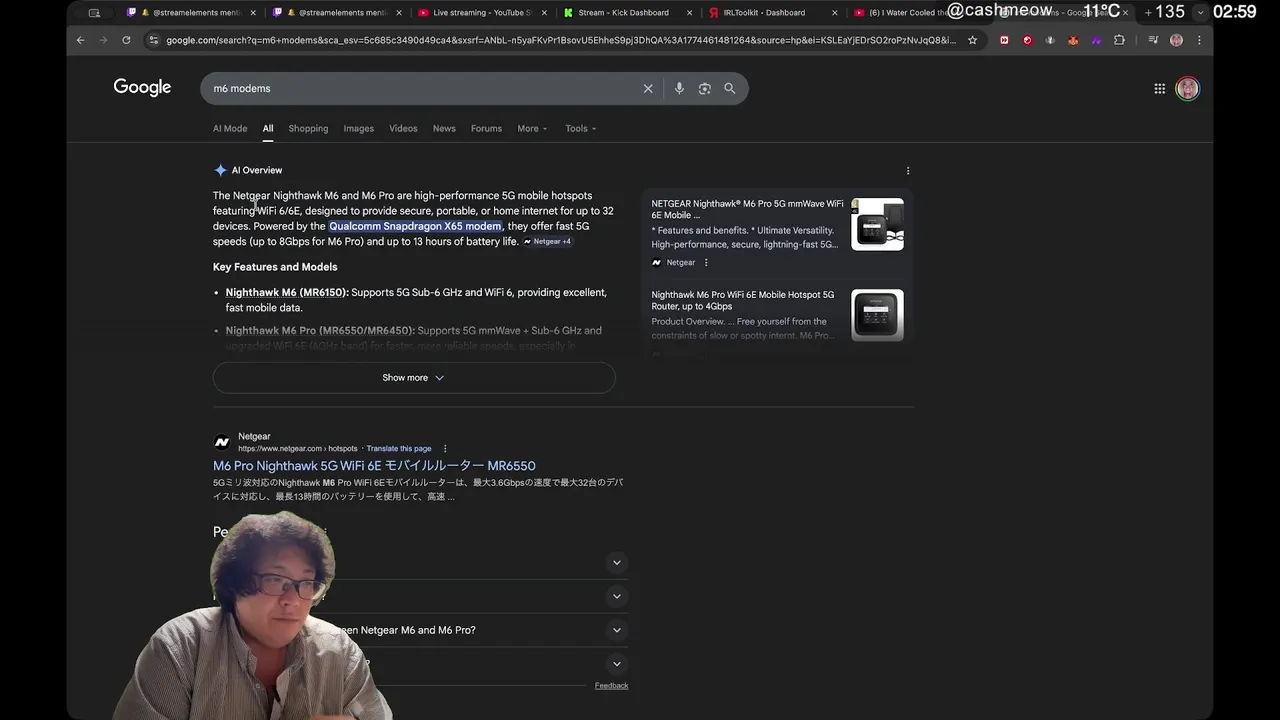Click the browser address bar URL
Viewport: 1280px width, 720px height.
[560, 40]
